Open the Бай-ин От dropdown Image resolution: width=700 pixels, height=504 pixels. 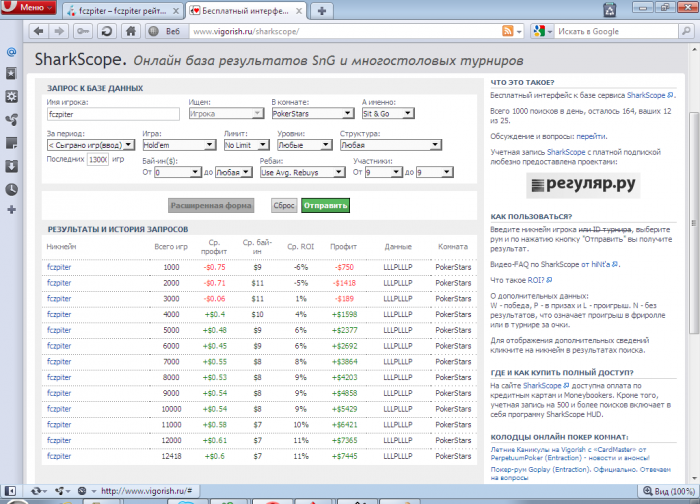pyautogui.click(x=178, y=172)
